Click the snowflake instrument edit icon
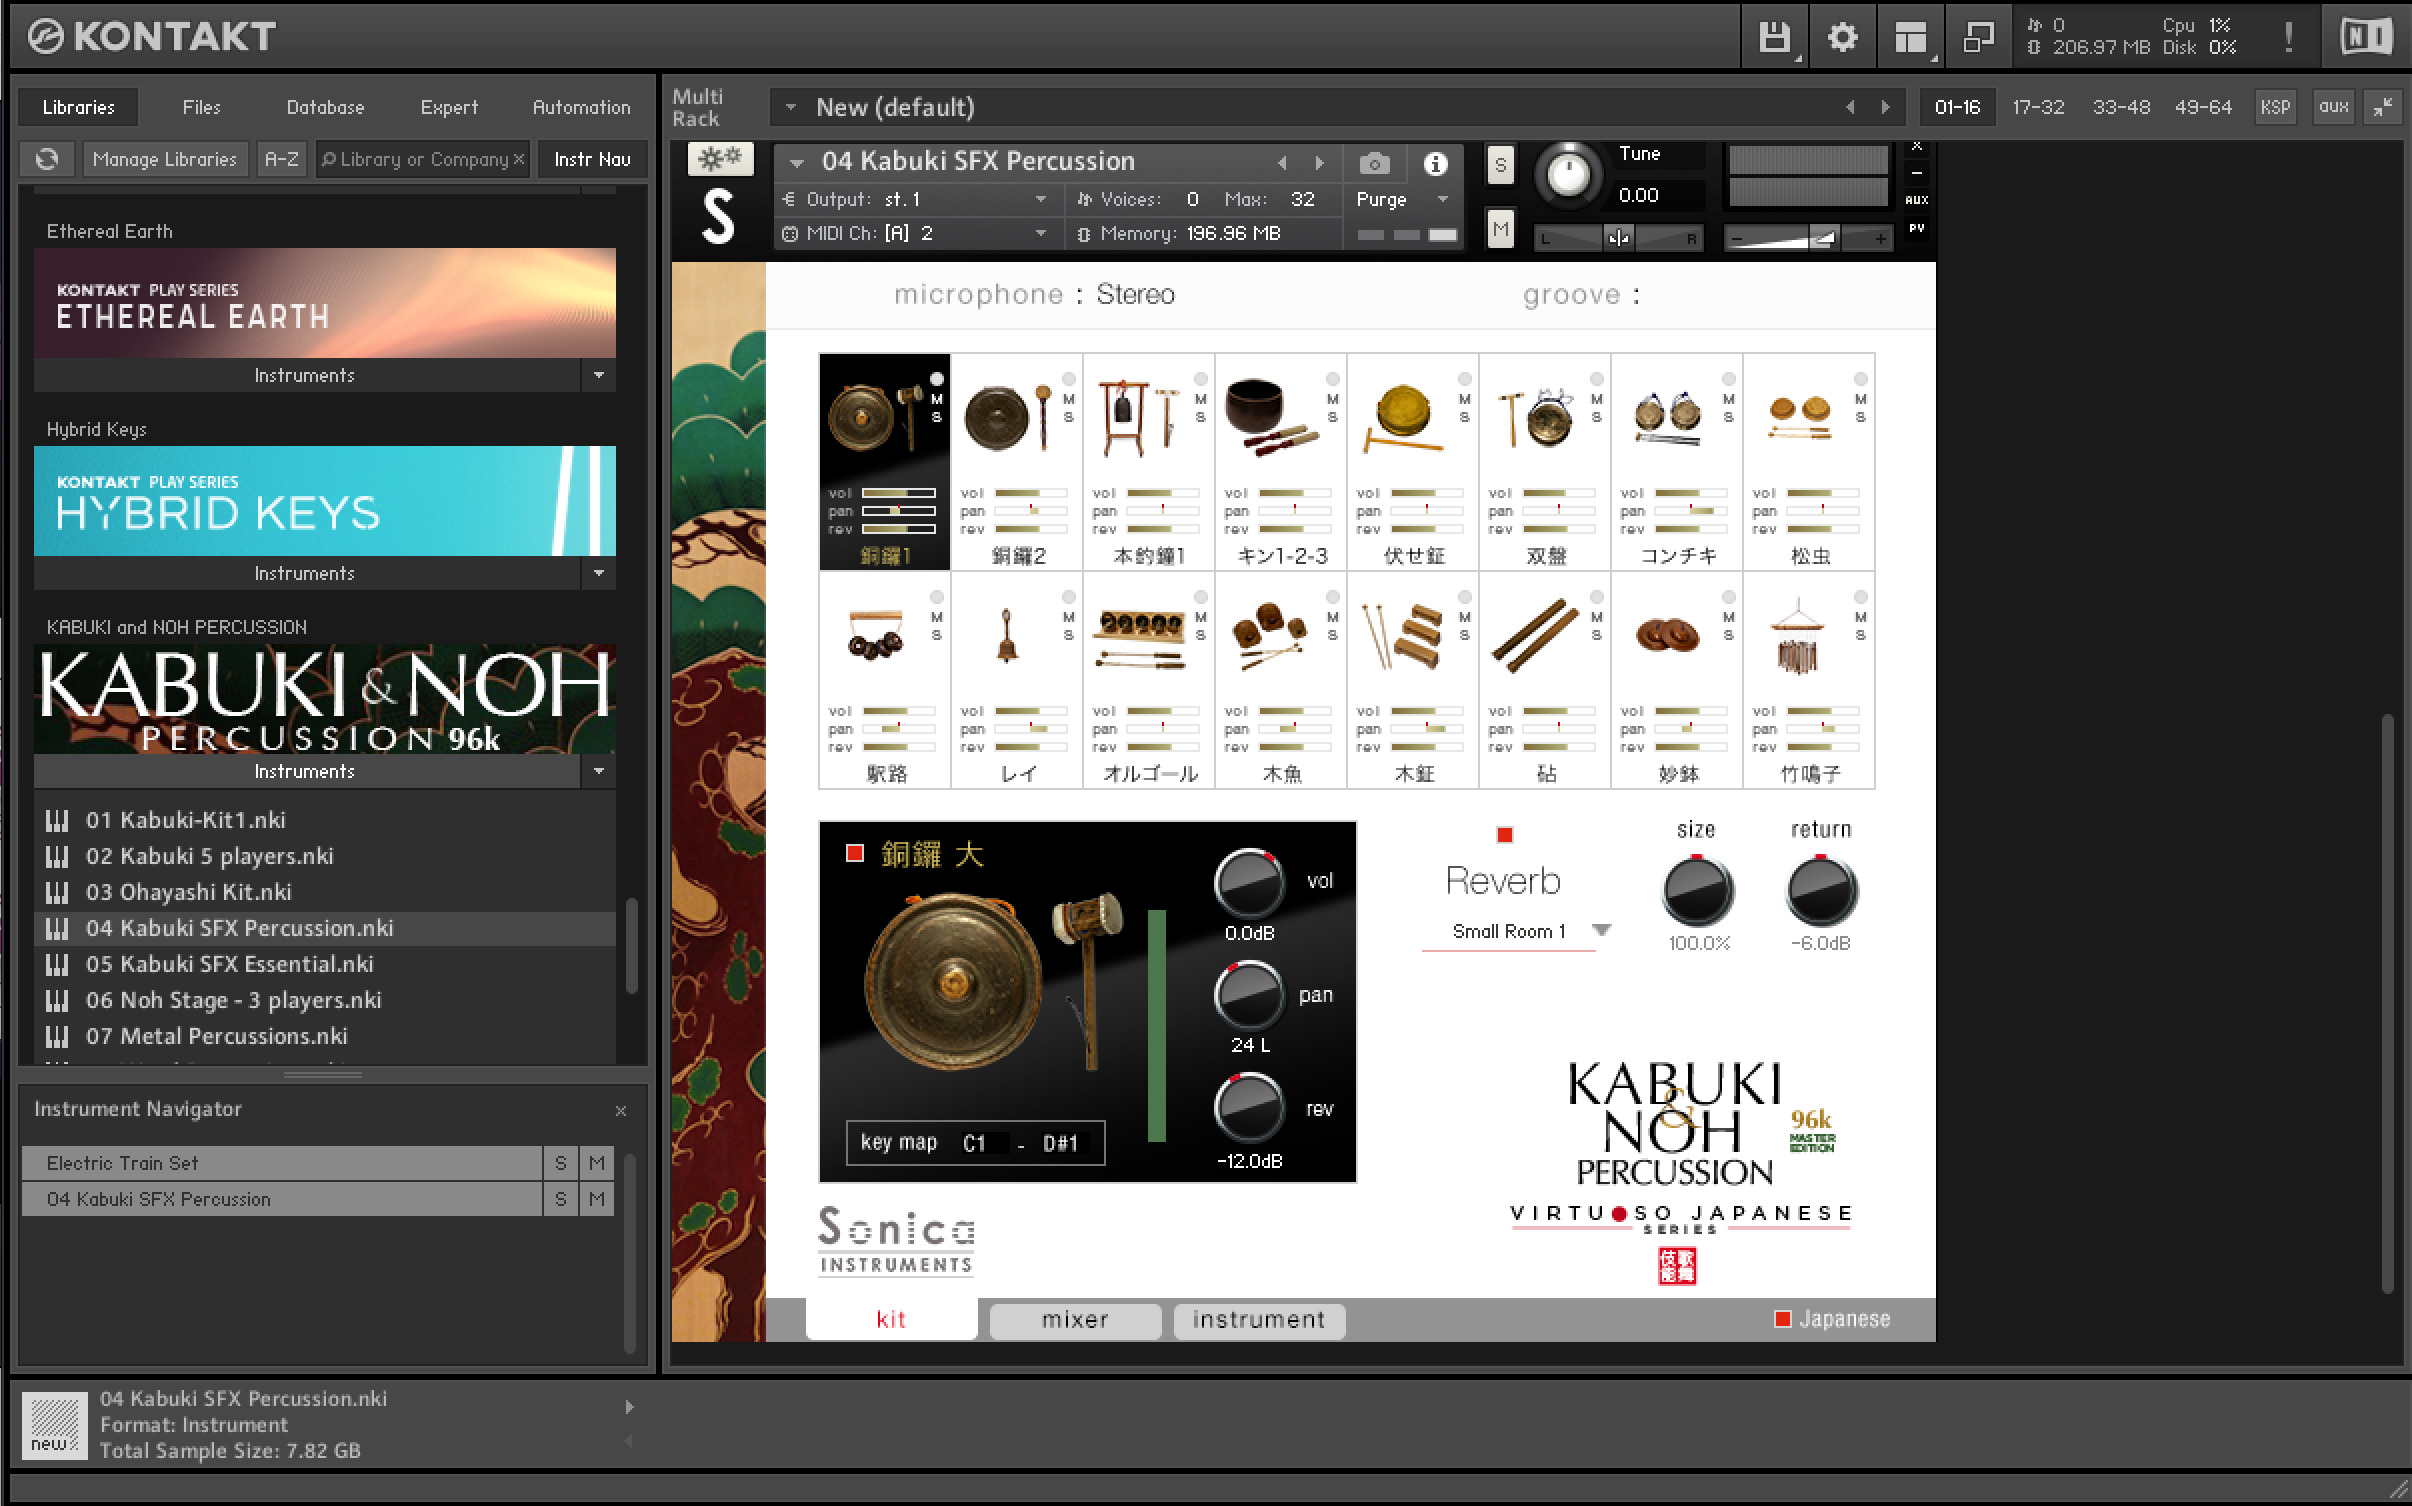This screenshot has height=1506, width=2412. [x=720, y=159]
